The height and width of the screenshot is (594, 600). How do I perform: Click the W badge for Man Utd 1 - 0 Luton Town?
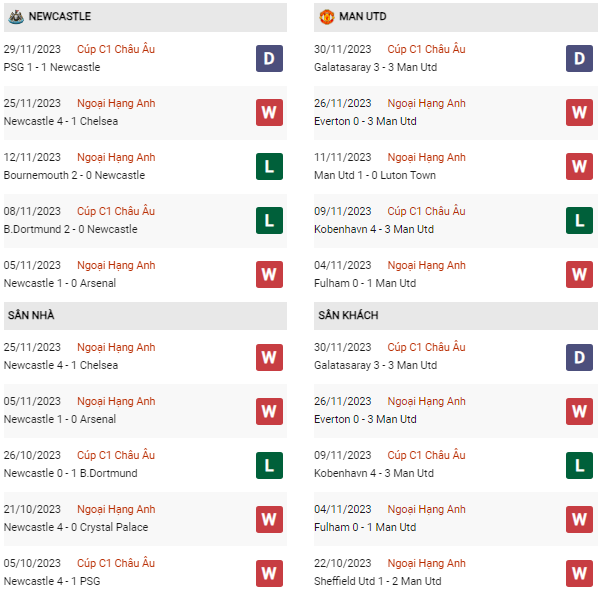tap(579, 166)
